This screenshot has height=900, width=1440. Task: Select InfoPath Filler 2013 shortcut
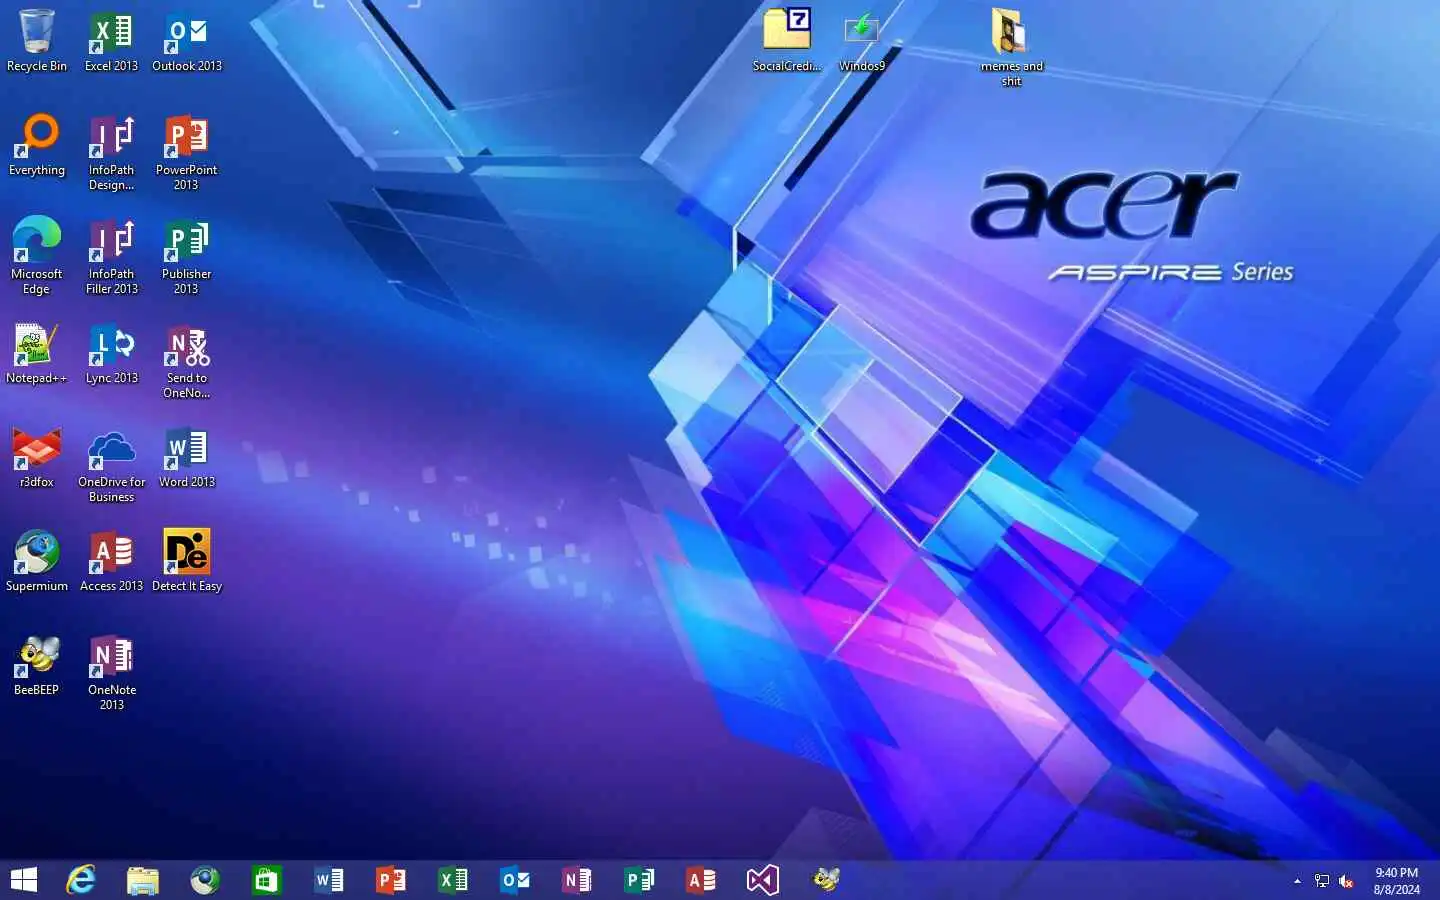pyautogui.click(x=111, y=256)
